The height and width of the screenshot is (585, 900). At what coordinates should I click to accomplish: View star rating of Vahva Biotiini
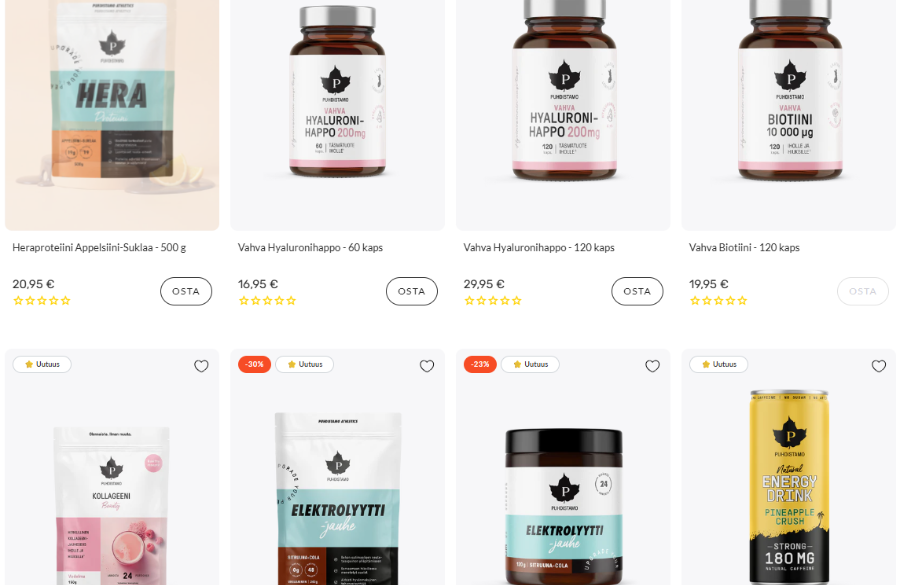(719, 300)
